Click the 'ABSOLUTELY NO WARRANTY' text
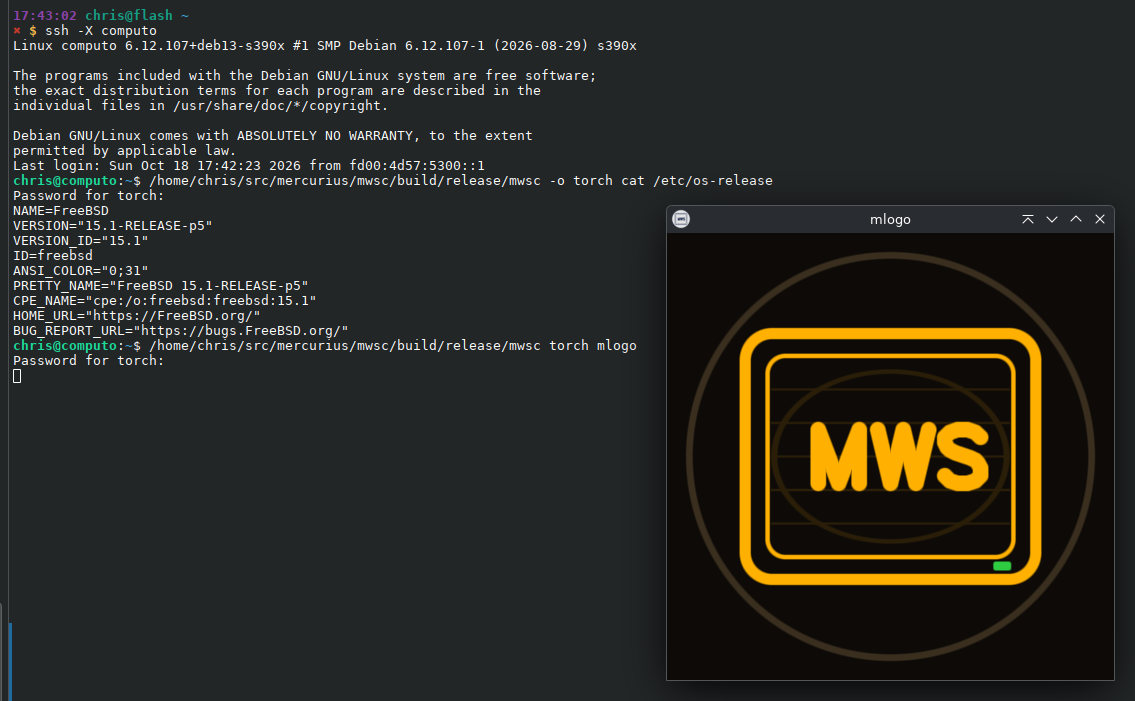 [x=324, y=135]
